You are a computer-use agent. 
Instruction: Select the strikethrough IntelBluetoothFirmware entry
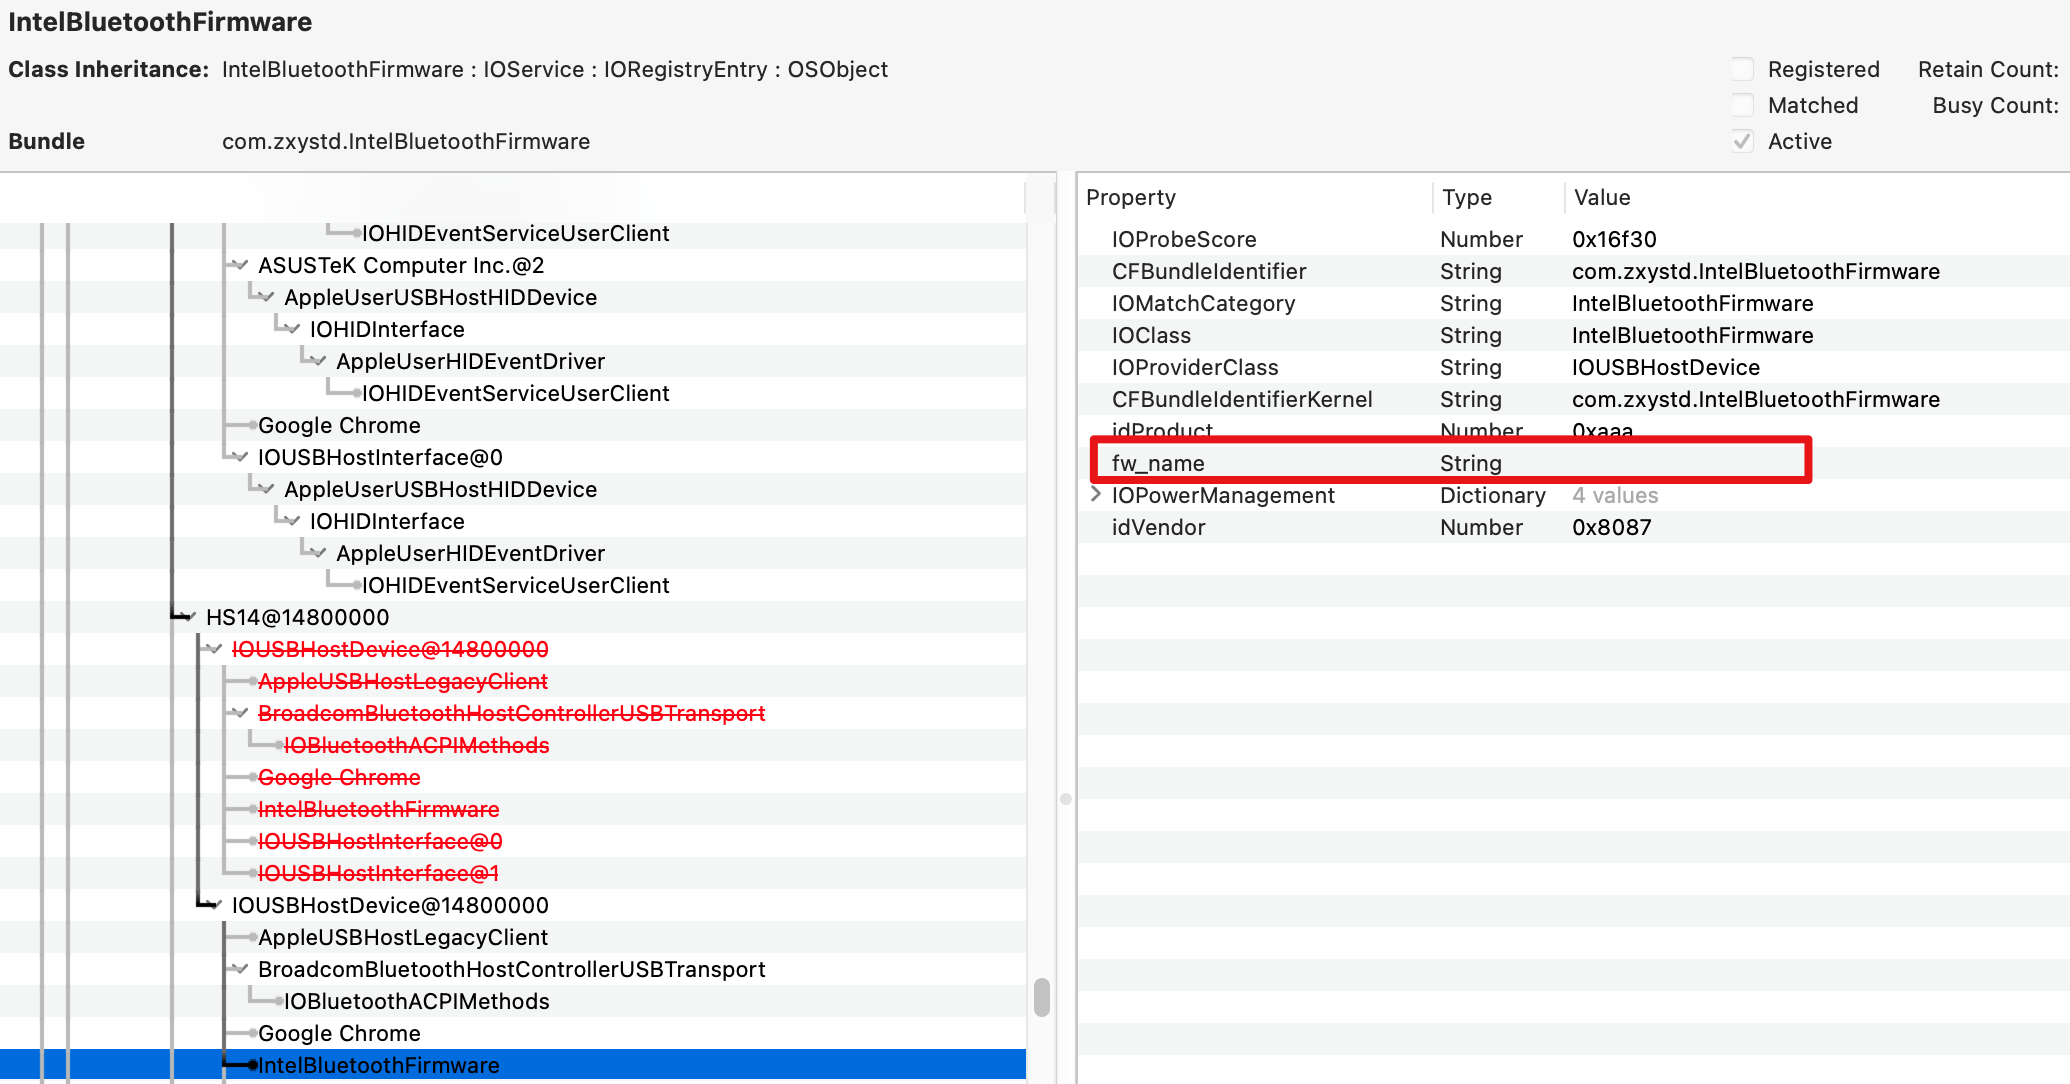click(378, 809)
